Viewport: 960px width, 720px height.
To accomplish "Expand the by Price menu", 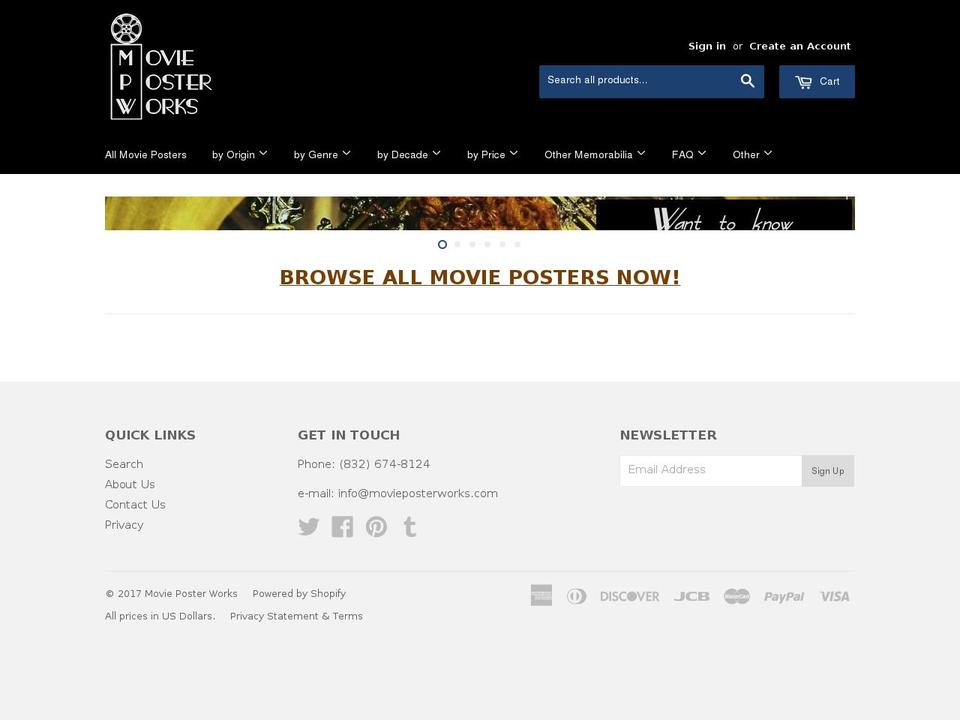I will click(492, 154).
